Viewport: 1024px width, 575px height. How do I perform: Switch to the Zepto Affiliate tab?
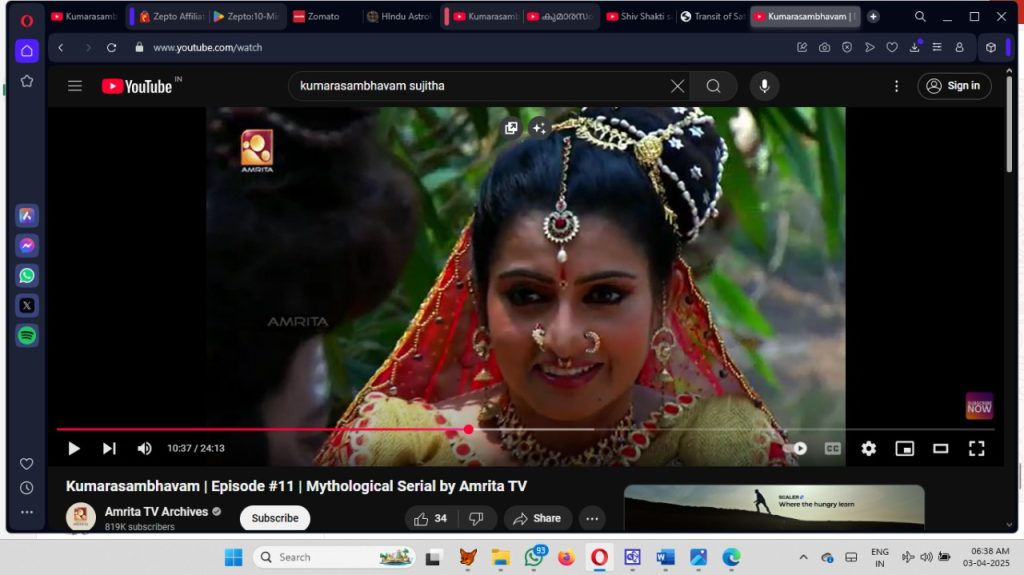click(x=172, y=16)
